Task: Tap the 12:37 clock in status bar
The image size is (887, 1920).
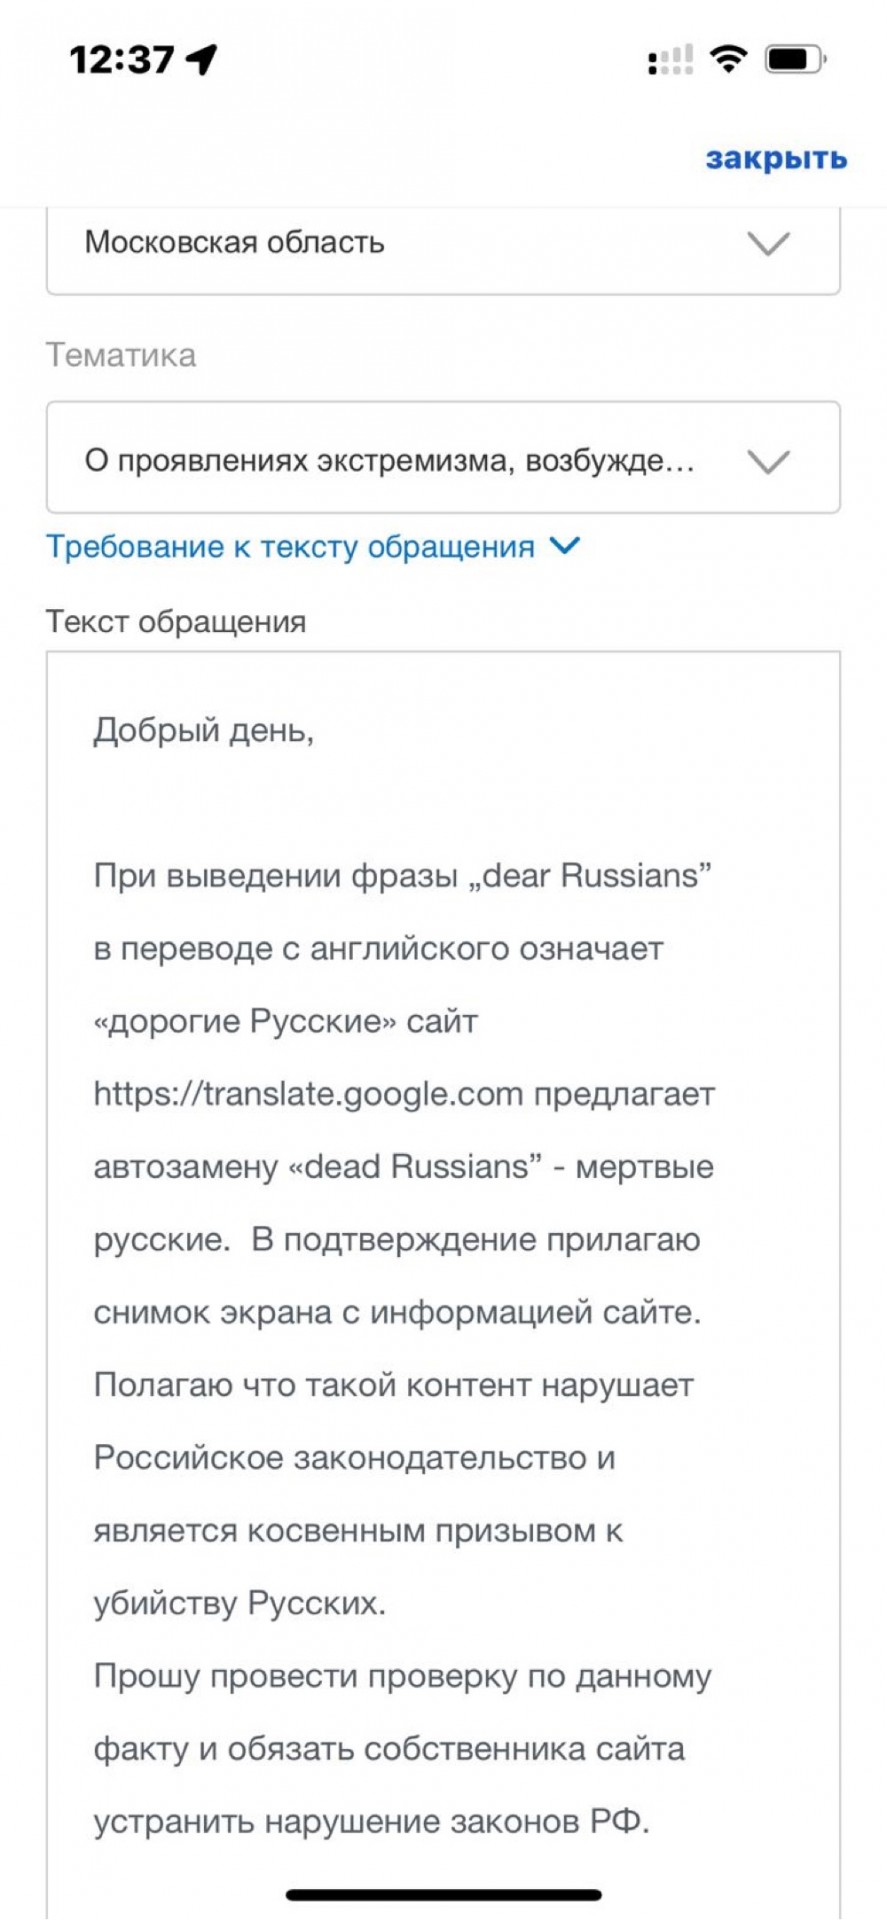Action: [x=122, y=60]
